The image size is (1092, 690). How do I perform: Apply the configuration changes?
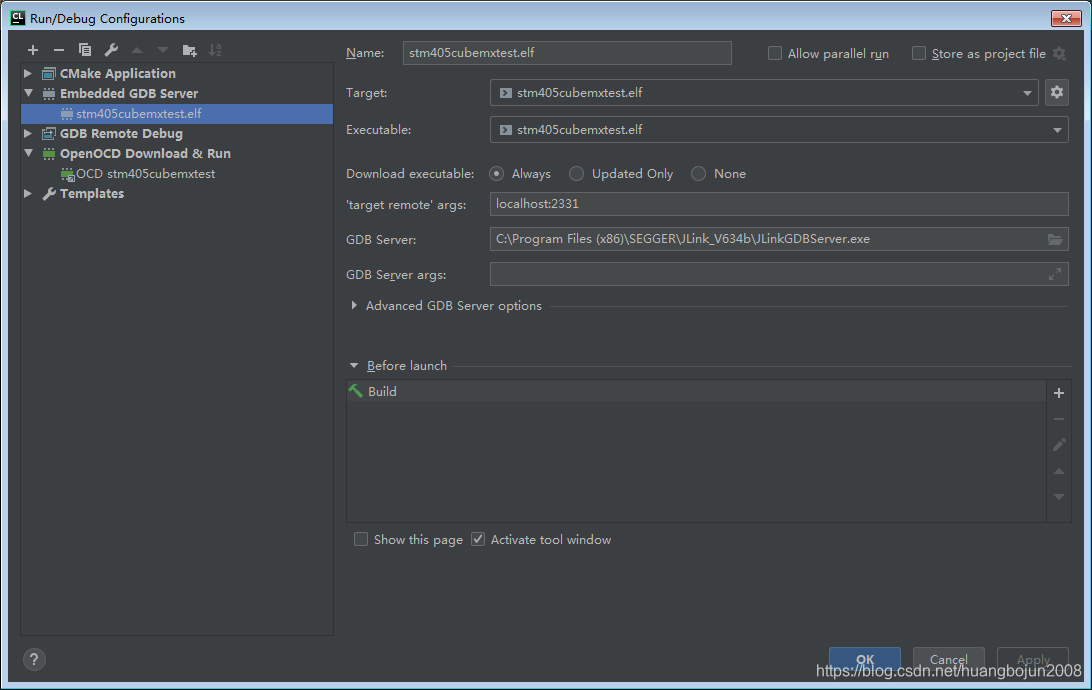[x=1032, y=660]
